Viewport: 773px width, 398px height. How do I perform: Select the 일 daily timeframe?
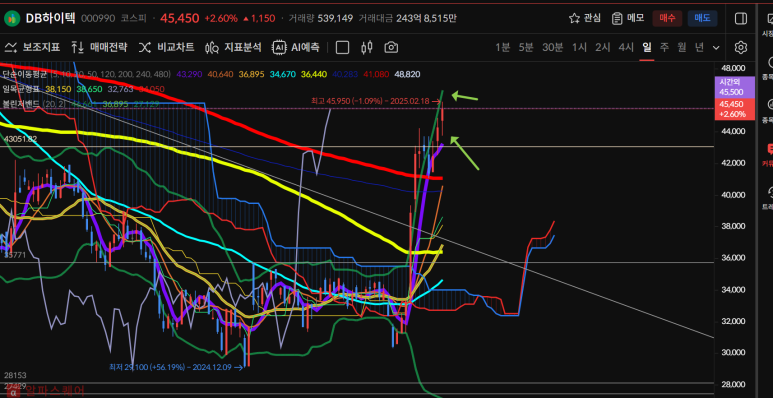pyautogui.click(x=647, y=47)
